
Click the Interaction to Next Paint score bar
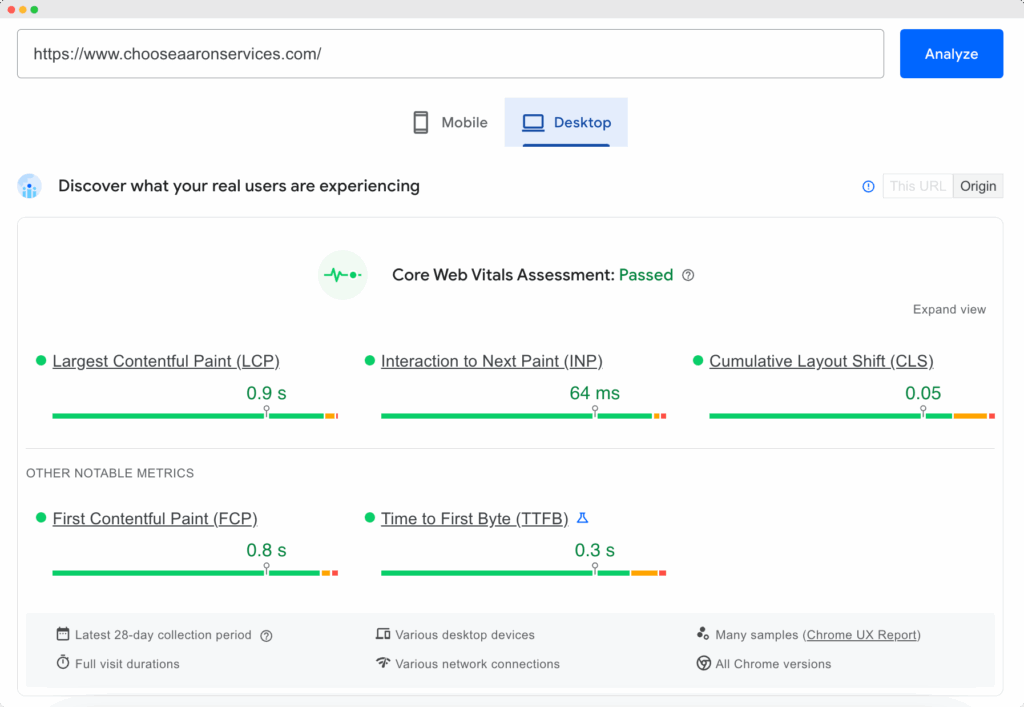tap(520, 415)
